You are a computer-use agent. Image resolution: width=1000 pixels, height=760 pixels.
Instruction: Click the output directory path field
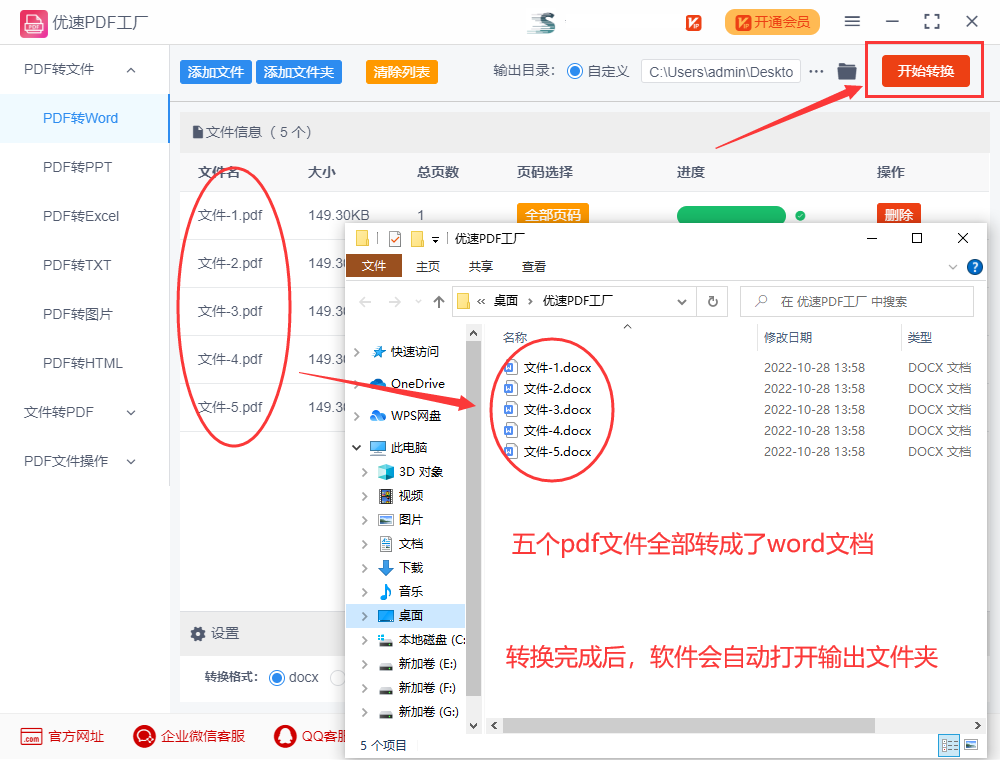[721, 72]
